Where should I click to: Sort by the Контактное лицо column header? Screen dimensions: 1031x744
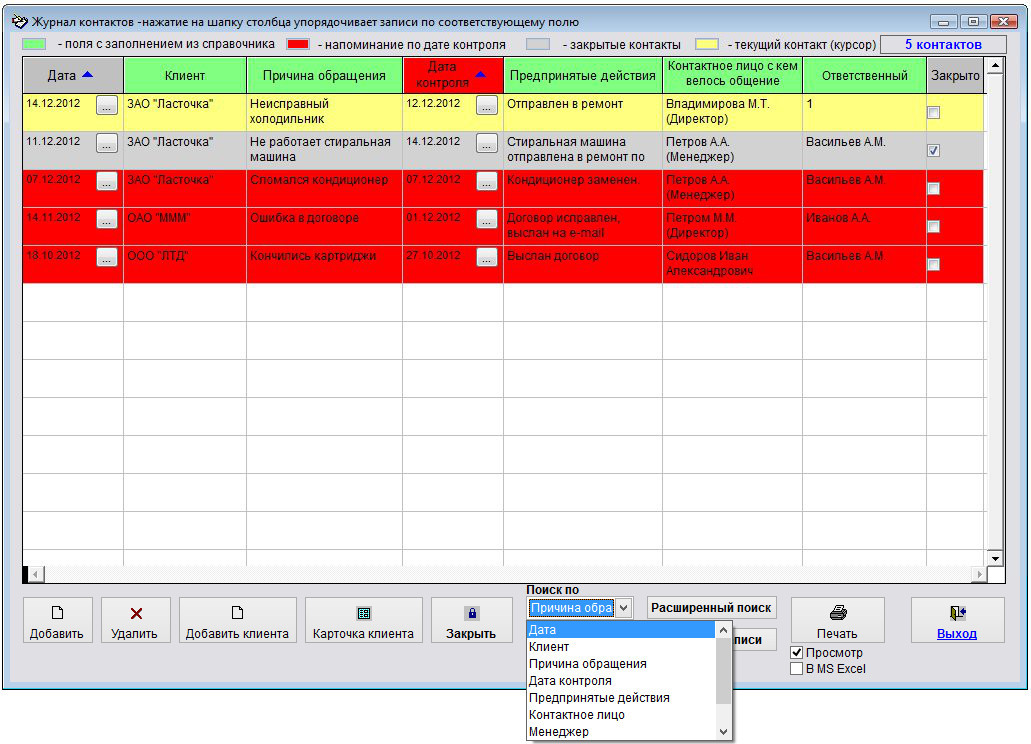(732, 76)
